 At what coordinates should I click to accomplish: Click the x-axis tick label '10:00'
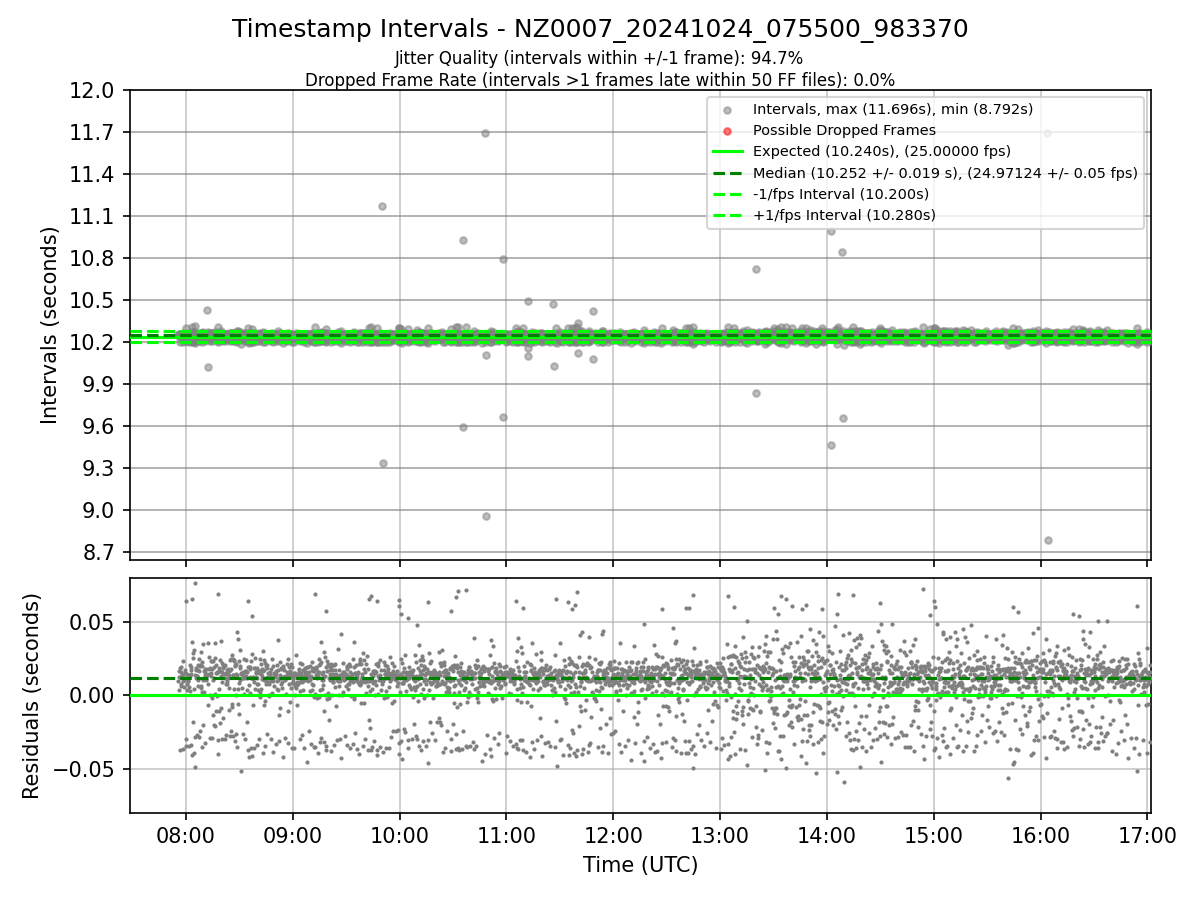coord(400,835)
